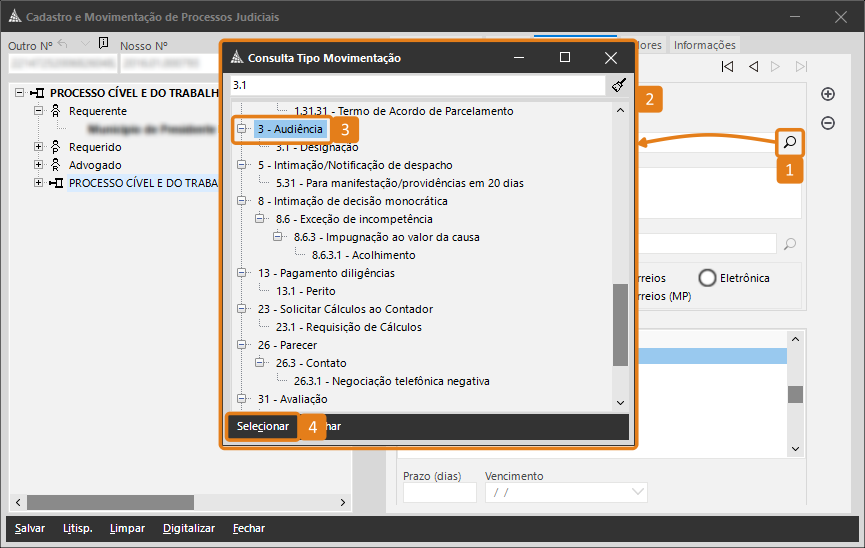Expand the Requerido tree node

click(40, 147)
